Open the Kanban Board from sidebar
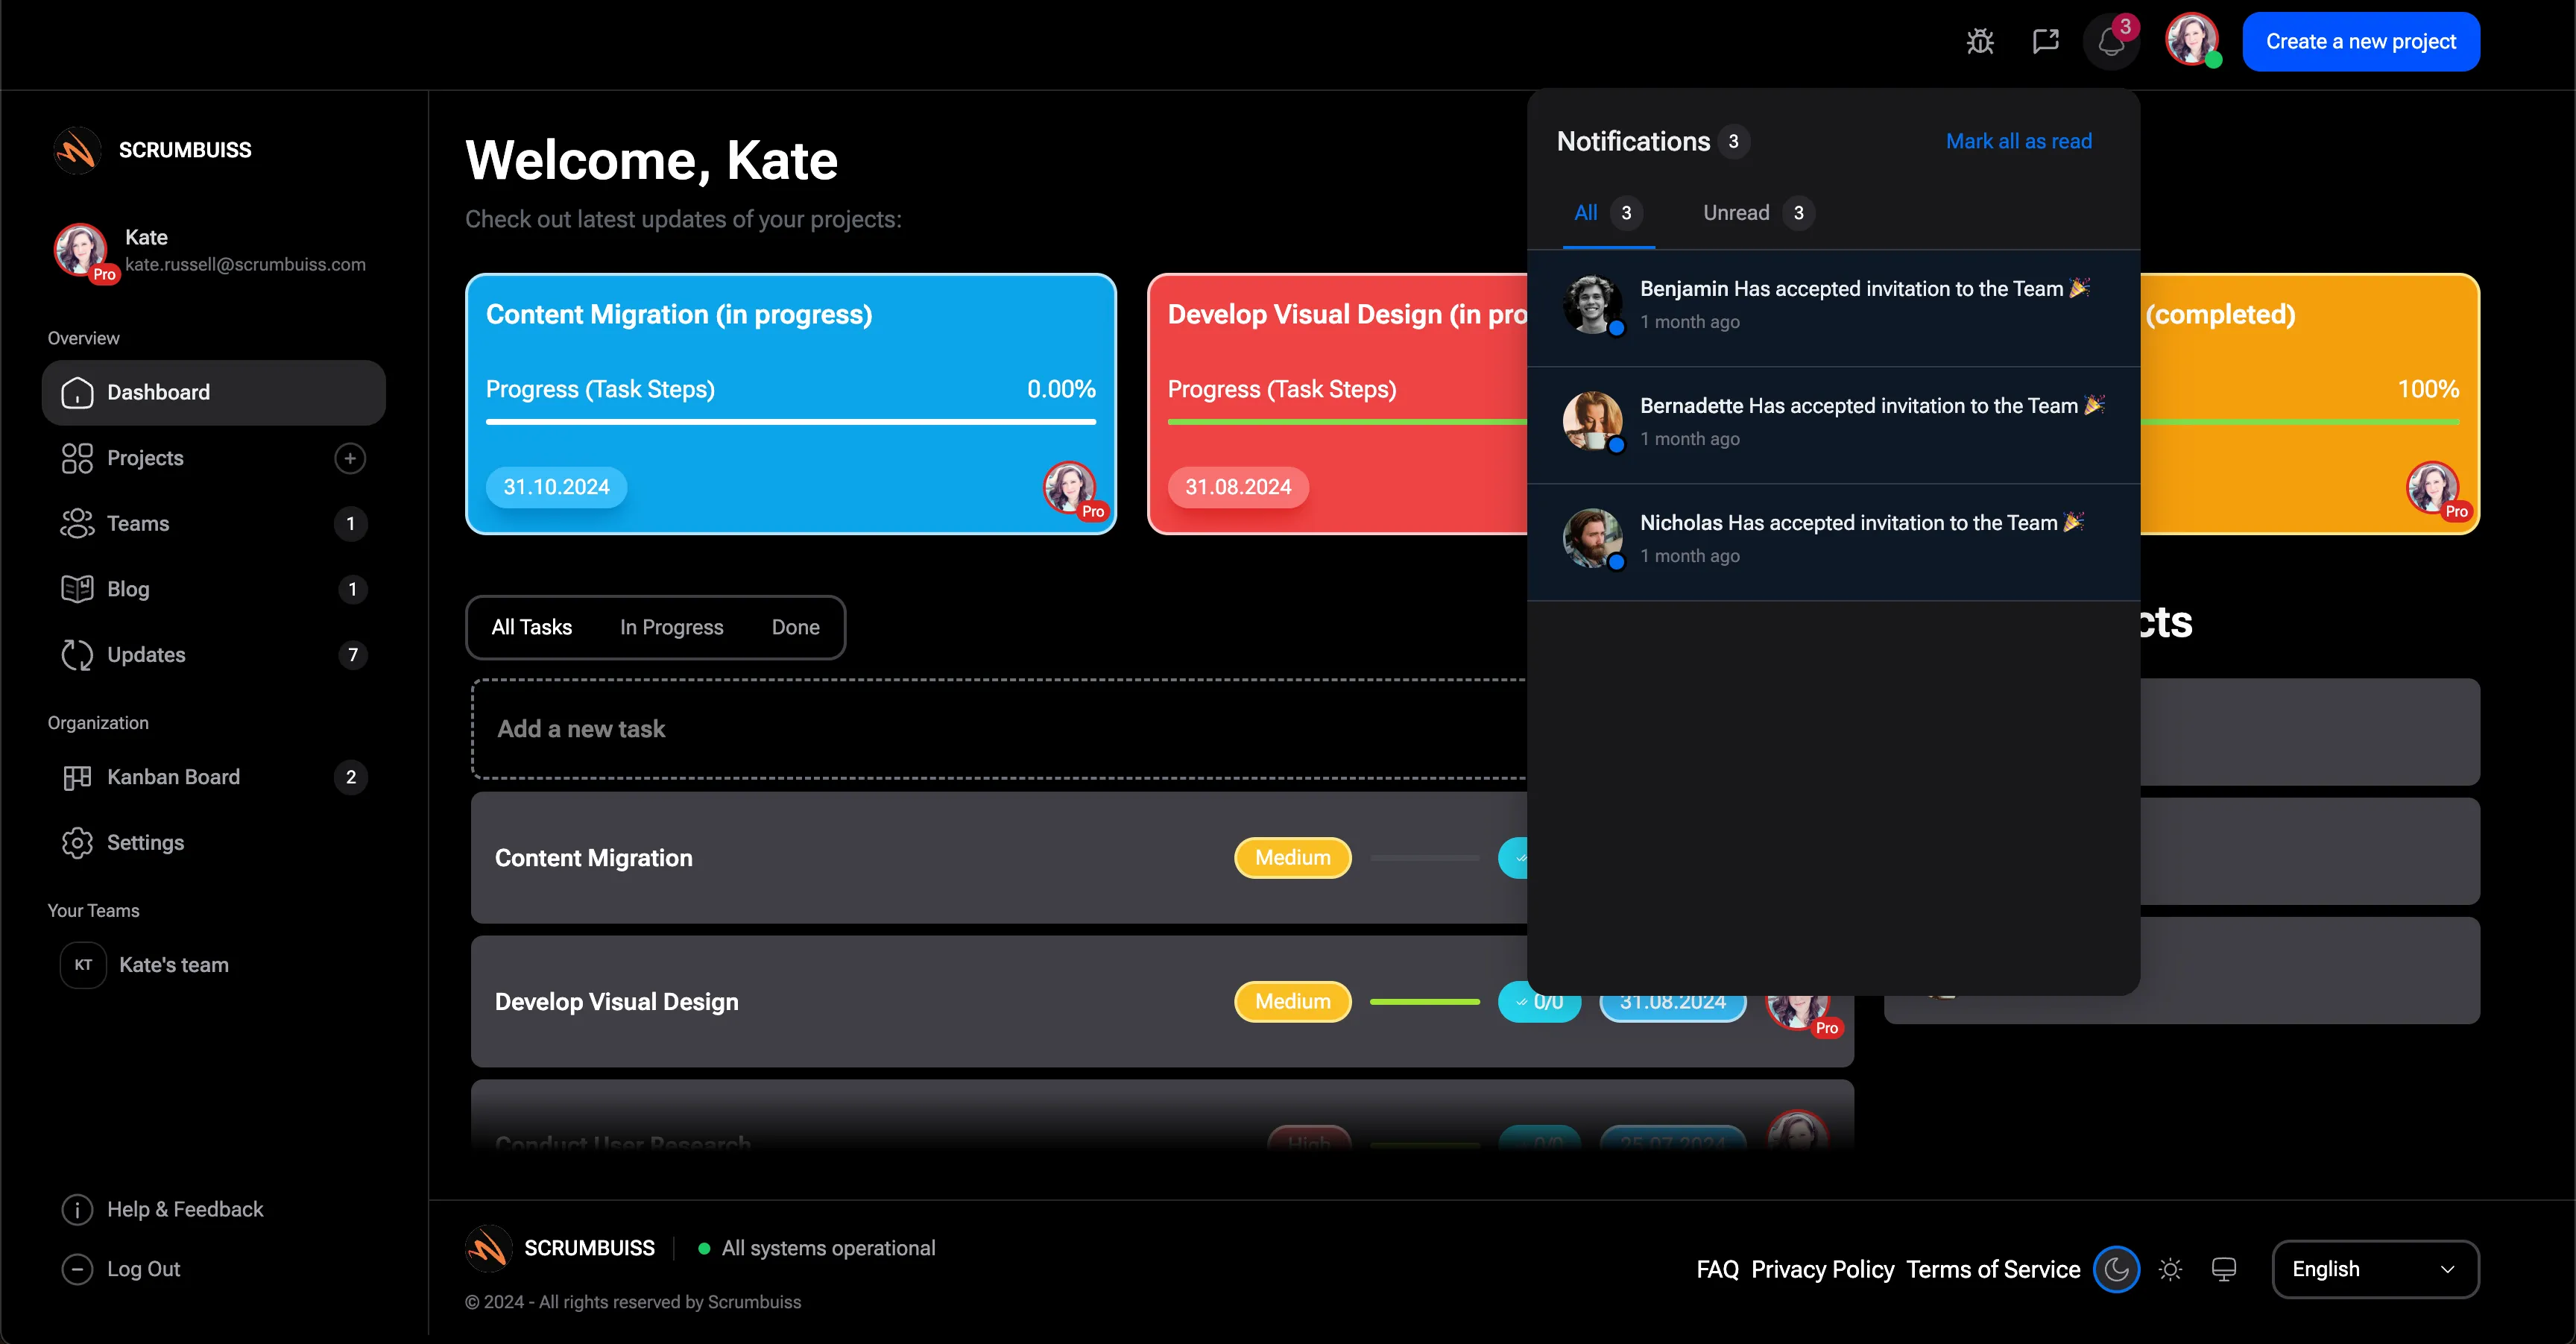This screenshot has height=1344, width=2576. pyautogui.click(x=78, y=777)
